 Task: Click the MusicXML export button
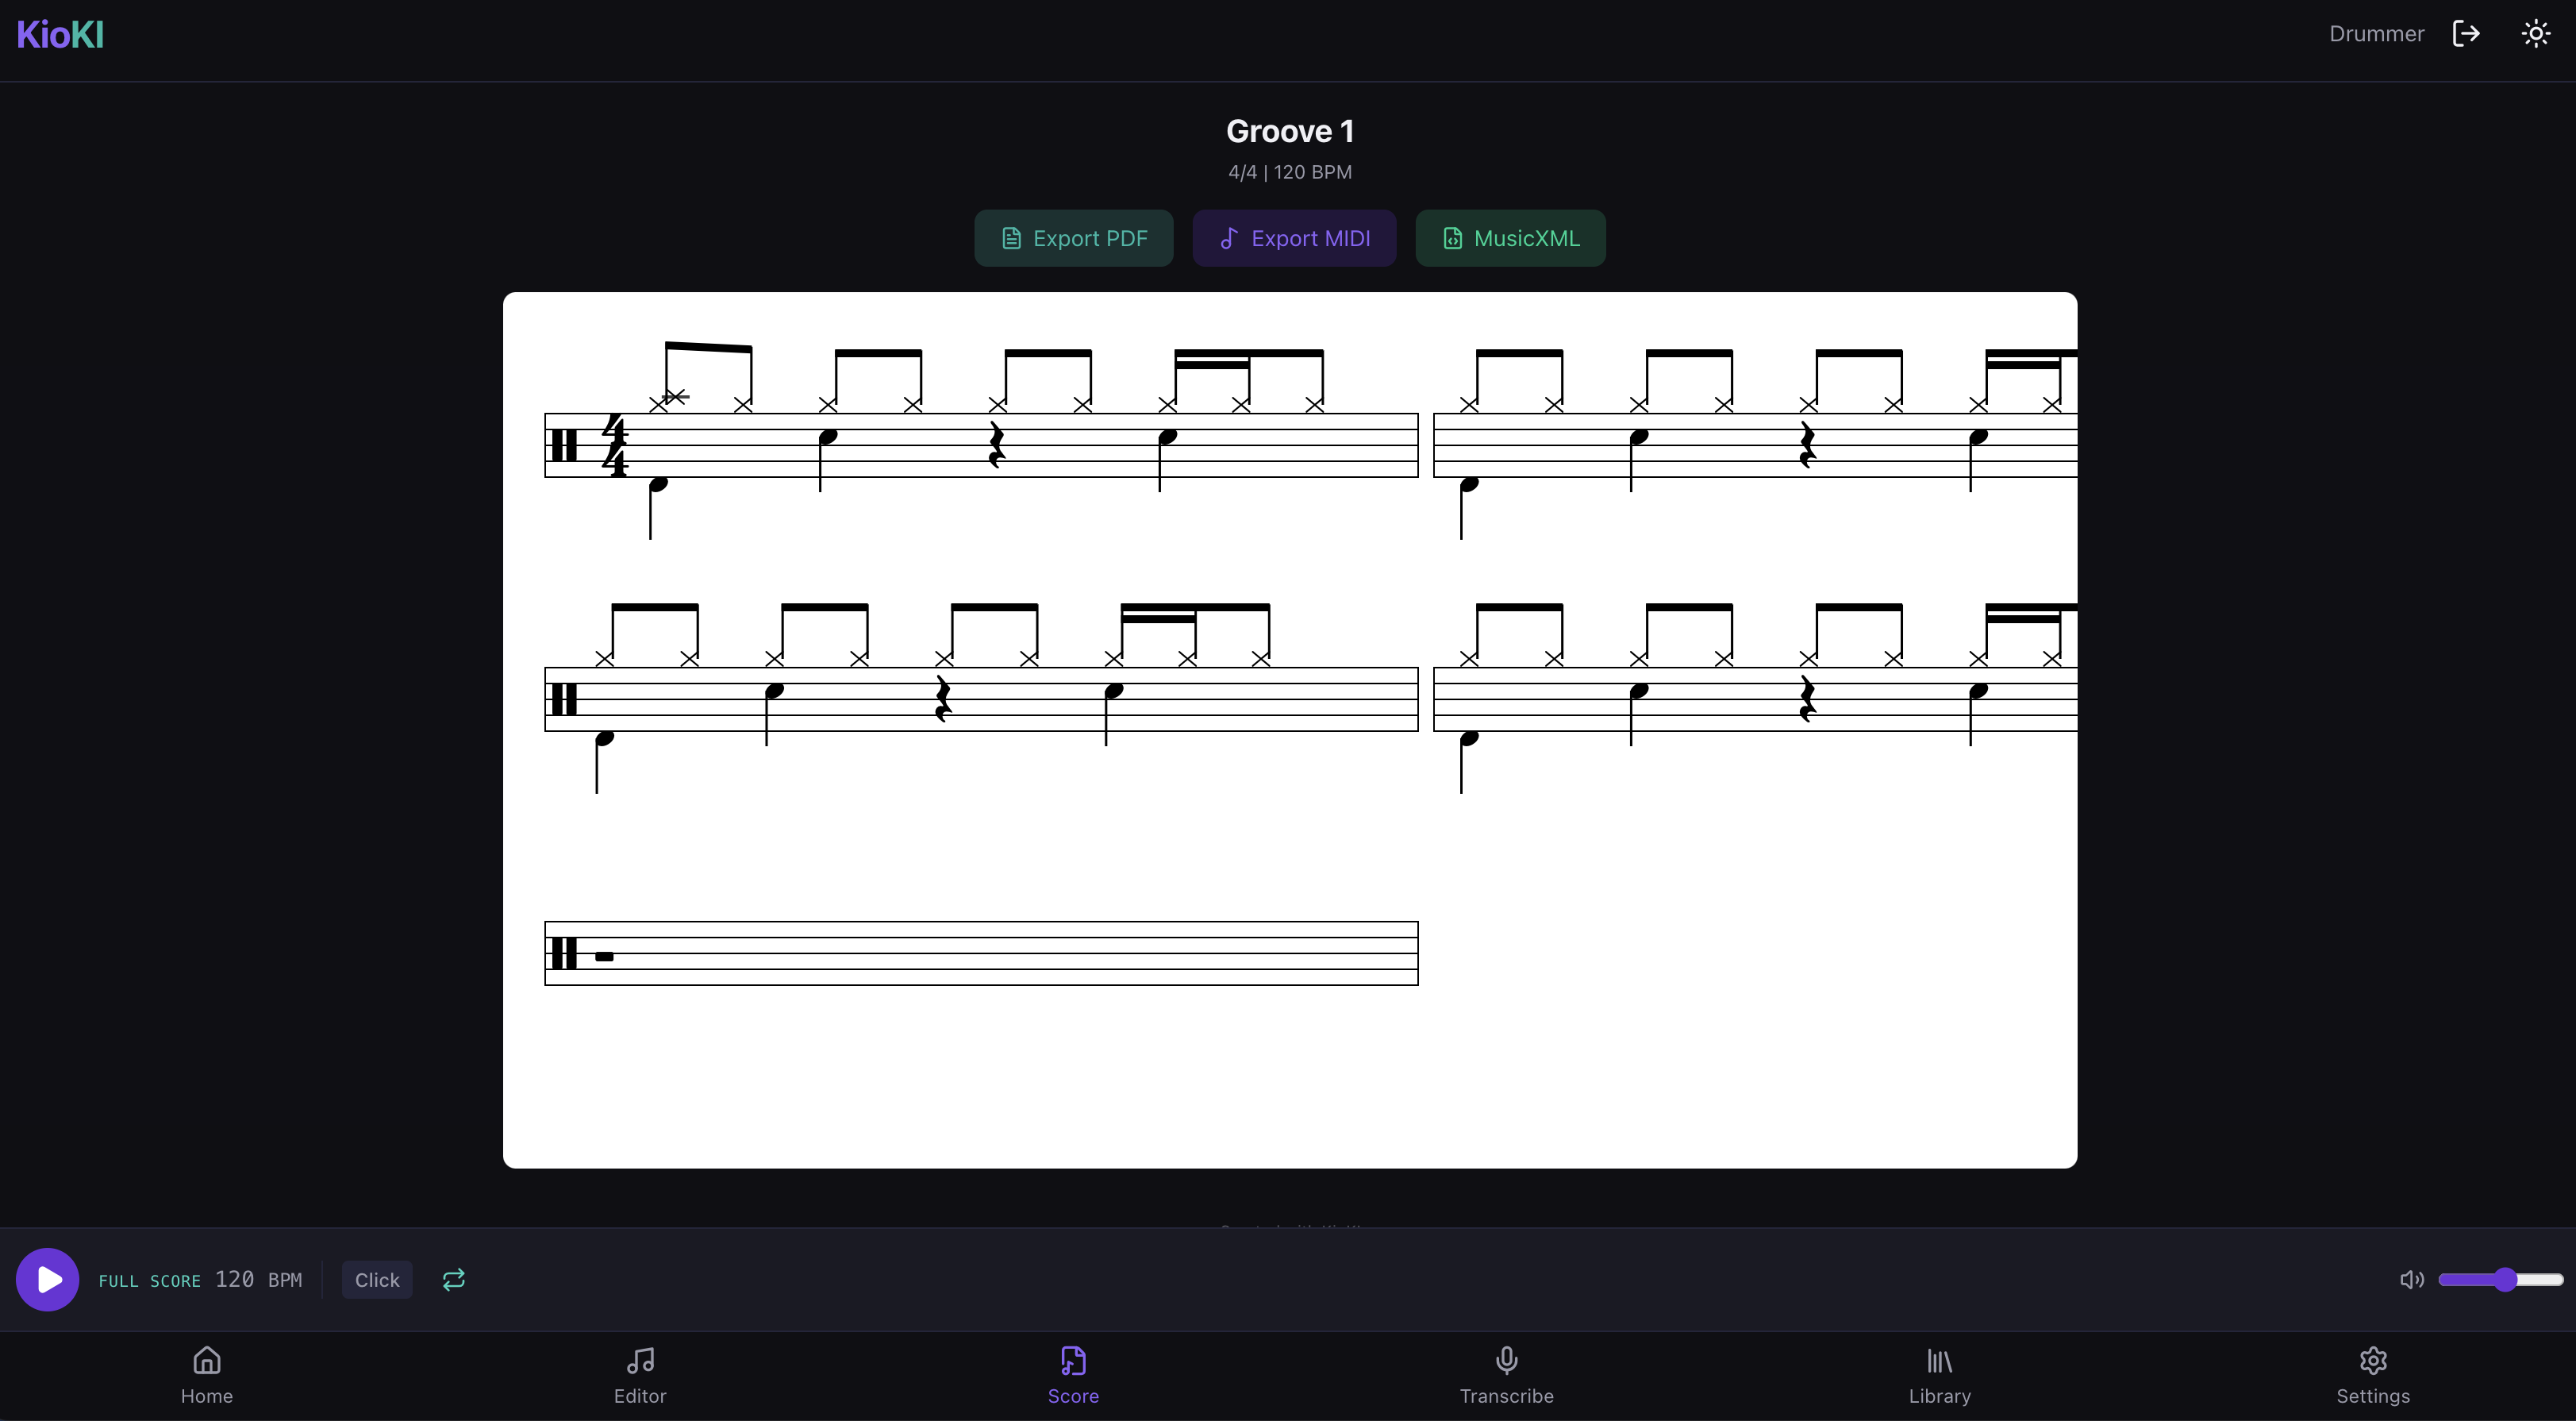click(1510, 238)
